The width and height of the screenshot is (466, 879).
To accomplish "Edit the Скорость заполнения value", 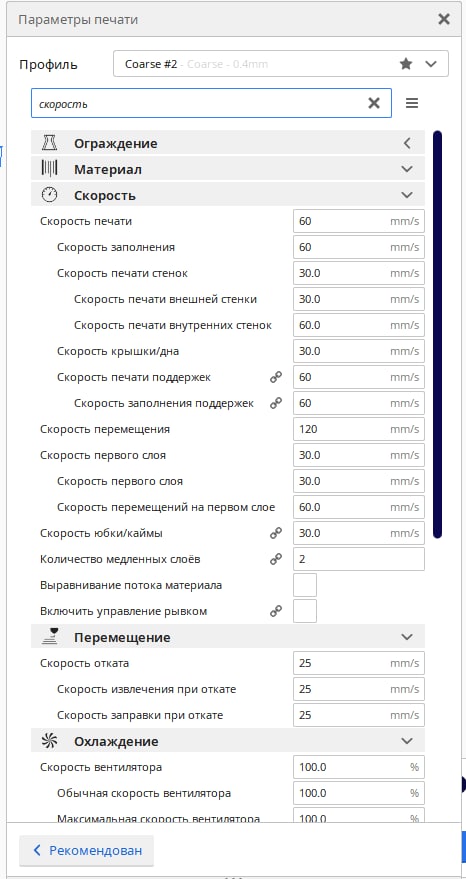I will tap(359, 247).
